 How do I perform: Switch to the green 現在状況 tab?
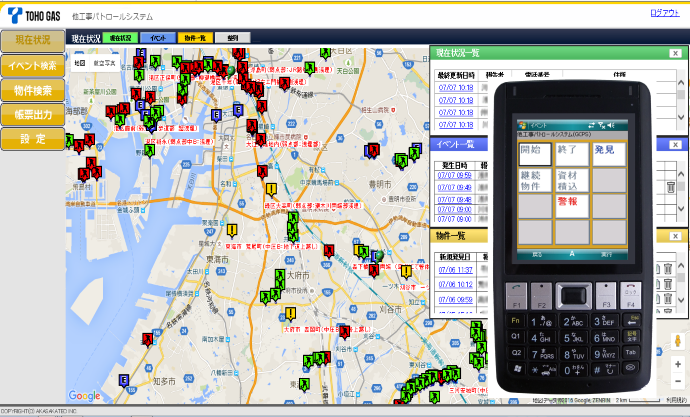[120, 38]
